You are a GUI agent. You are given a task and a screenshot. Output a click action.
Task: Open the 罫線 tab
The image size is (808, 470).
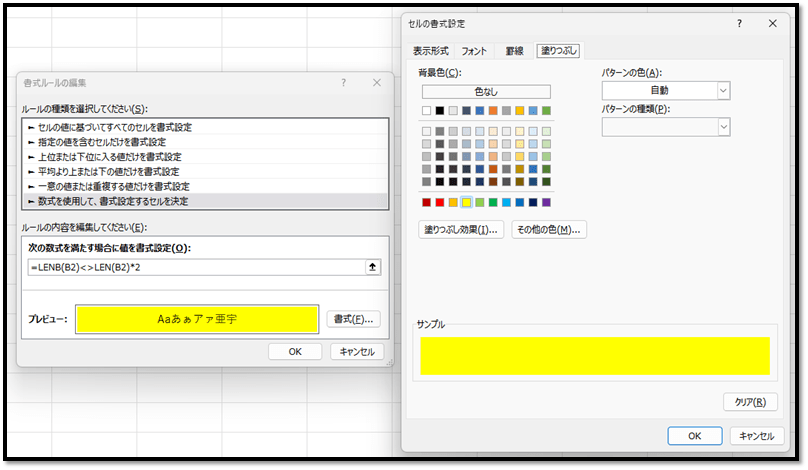point(513,51)
